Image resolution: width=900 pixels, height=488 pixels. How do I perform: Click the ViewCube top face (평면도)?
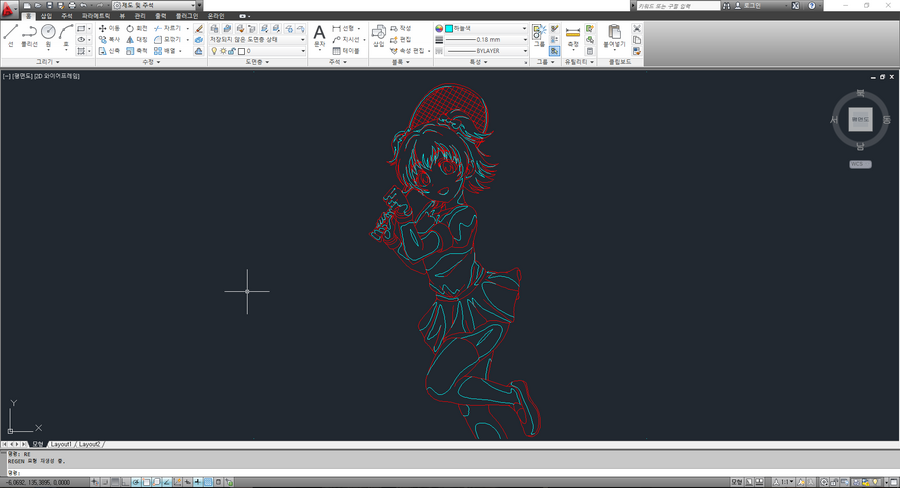coord(860,119)
